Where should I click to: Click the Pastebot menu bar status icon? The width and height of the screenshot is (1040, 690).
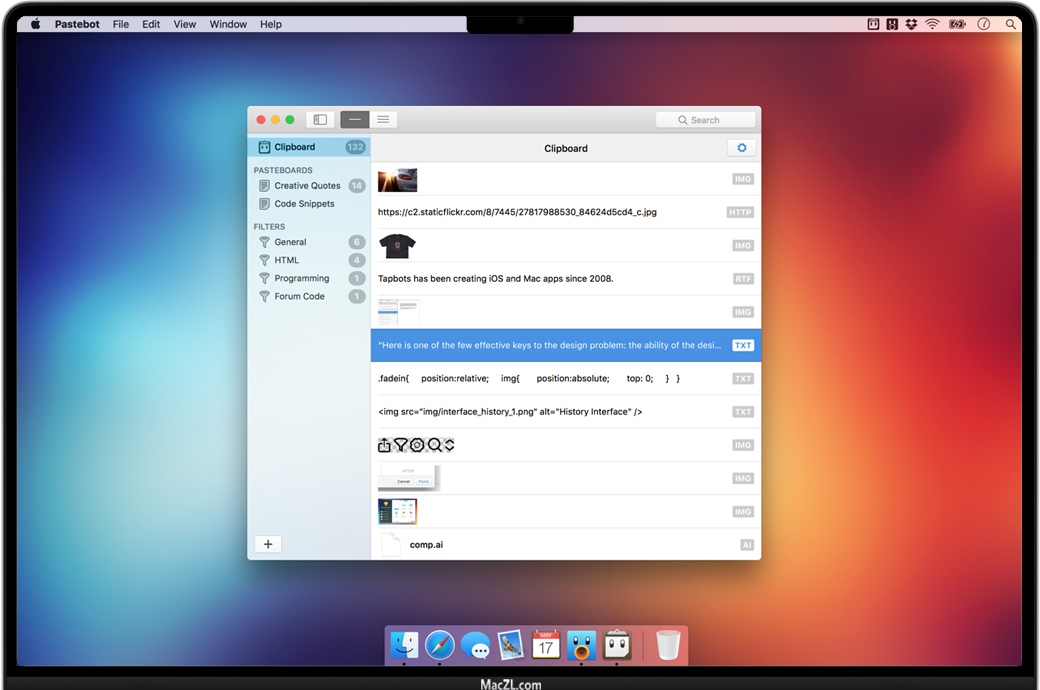pos(873,24)
